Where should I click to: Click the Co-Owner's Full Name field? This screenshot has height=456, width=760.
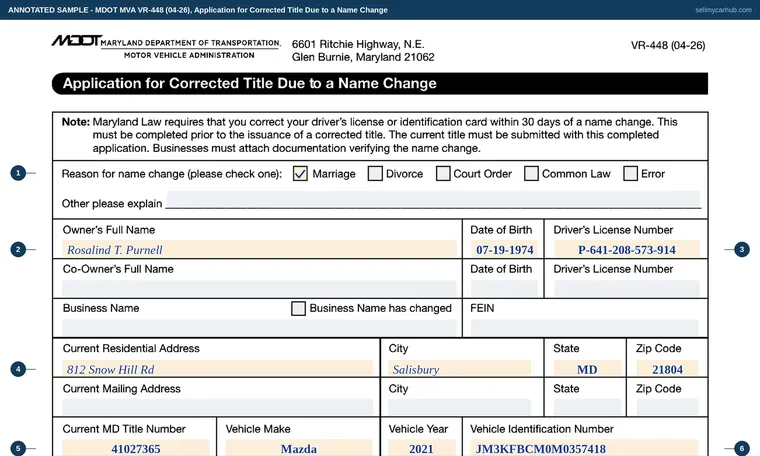[259, 288]
